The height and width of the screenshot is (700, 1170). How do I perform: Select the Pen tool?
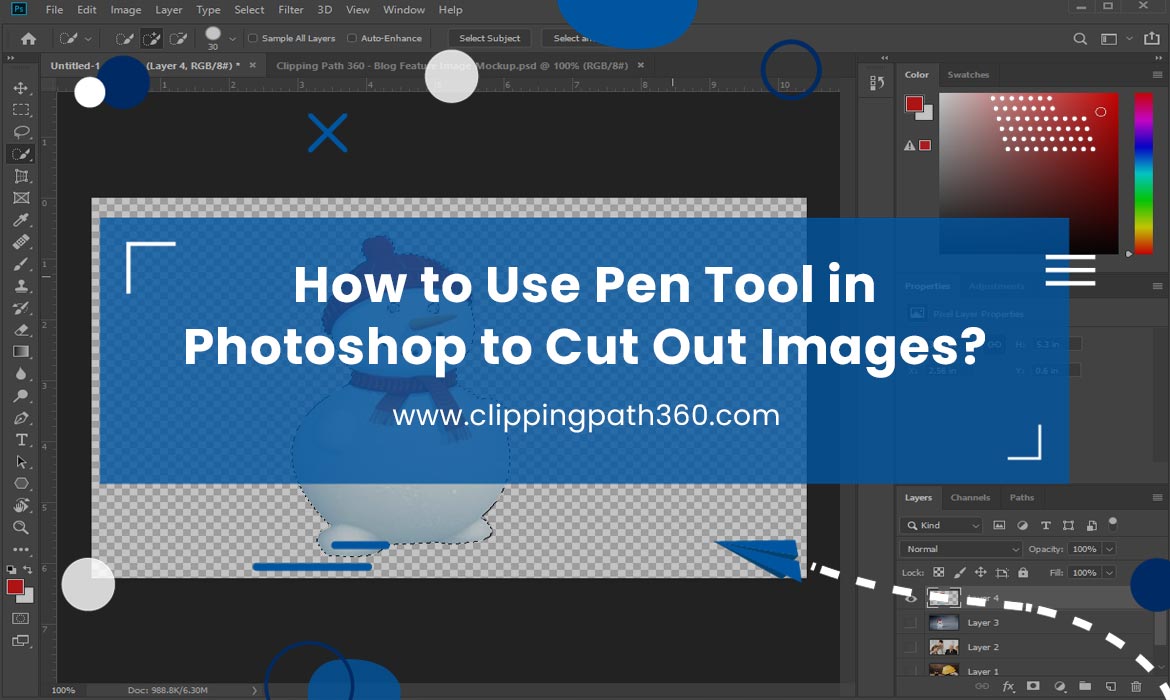tap(21, 418)
